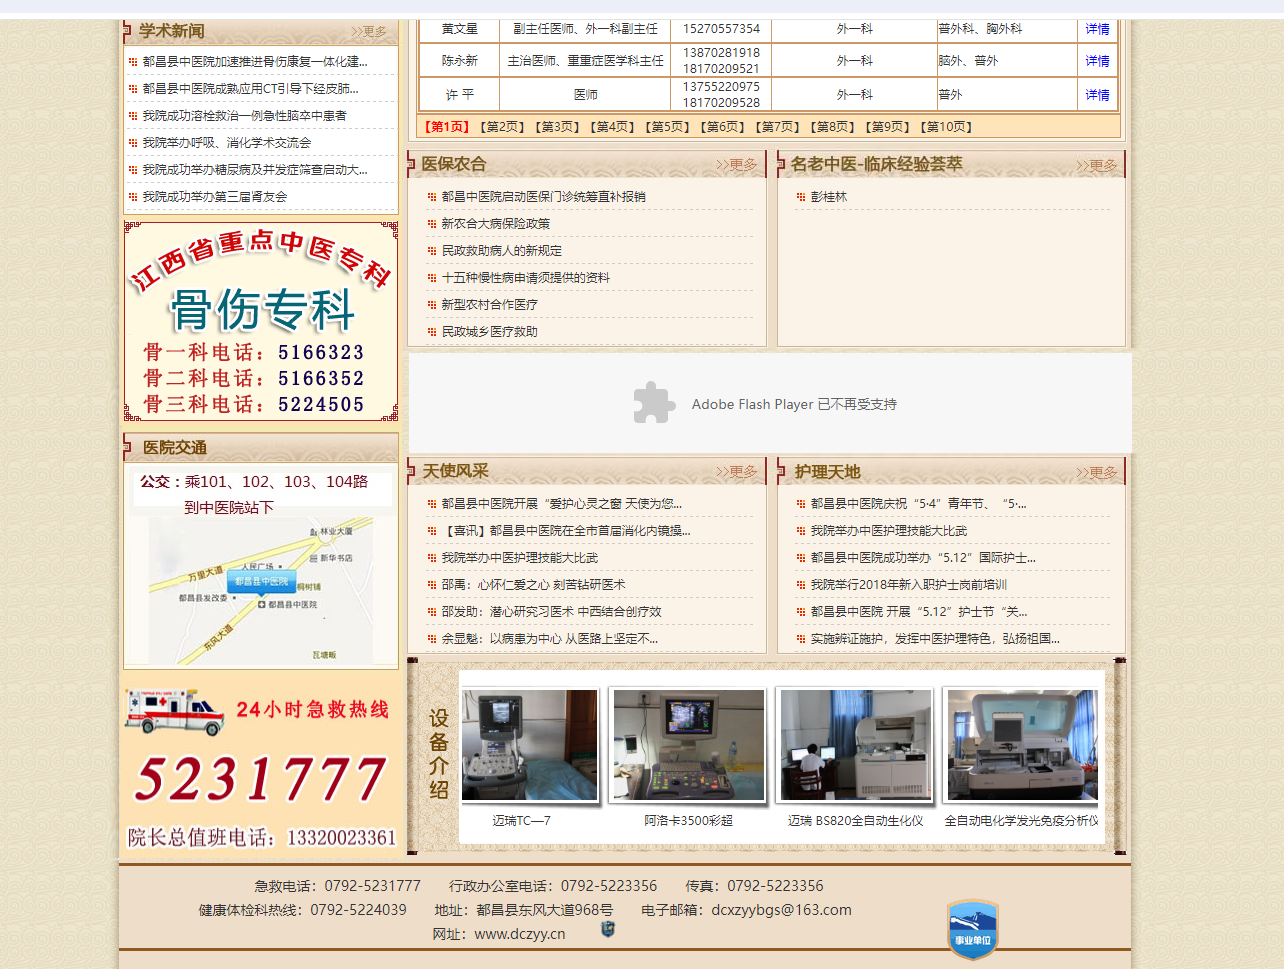View 详情 for doctor 许平
The image size is (1284, 969).
click(x=1098, y=95)
